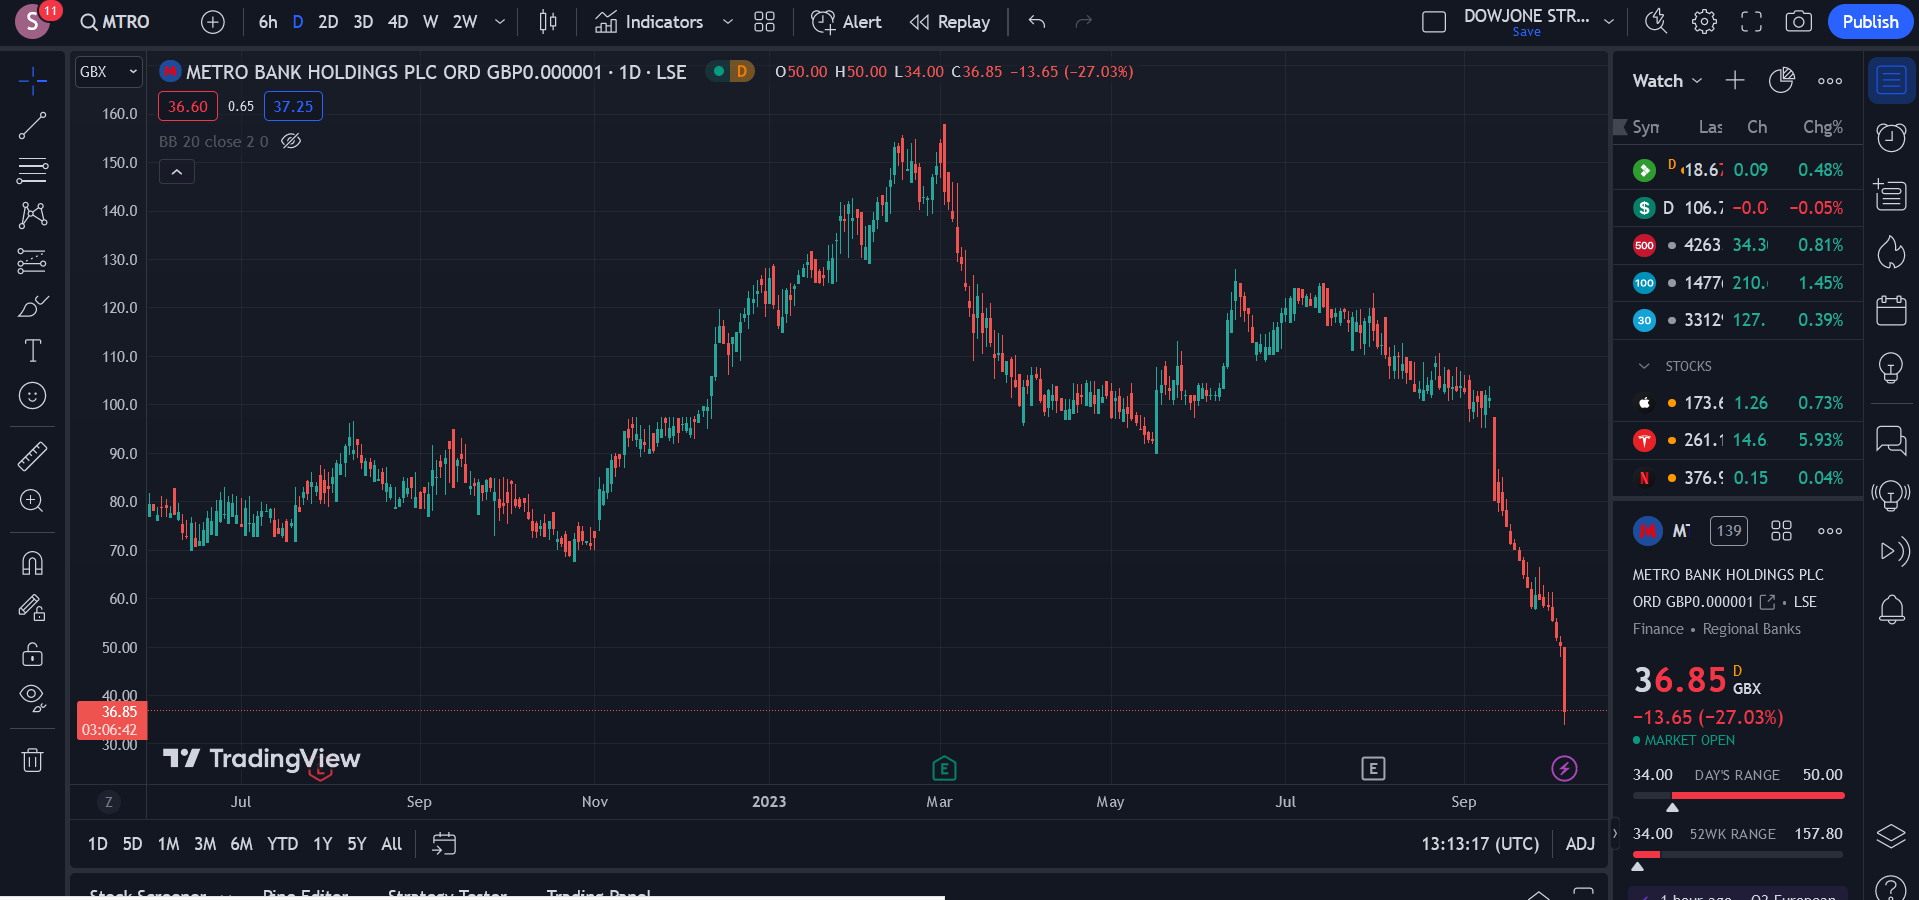Click the earnings E marker near March
Viewport: 1919px width, 900px height.
(x=944, y=768)
